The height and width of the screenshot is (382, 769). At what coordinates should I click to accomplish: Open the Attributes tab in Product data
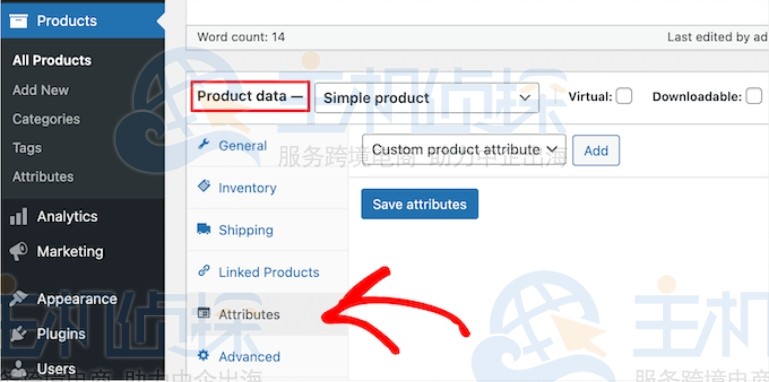tap(249, 314)
